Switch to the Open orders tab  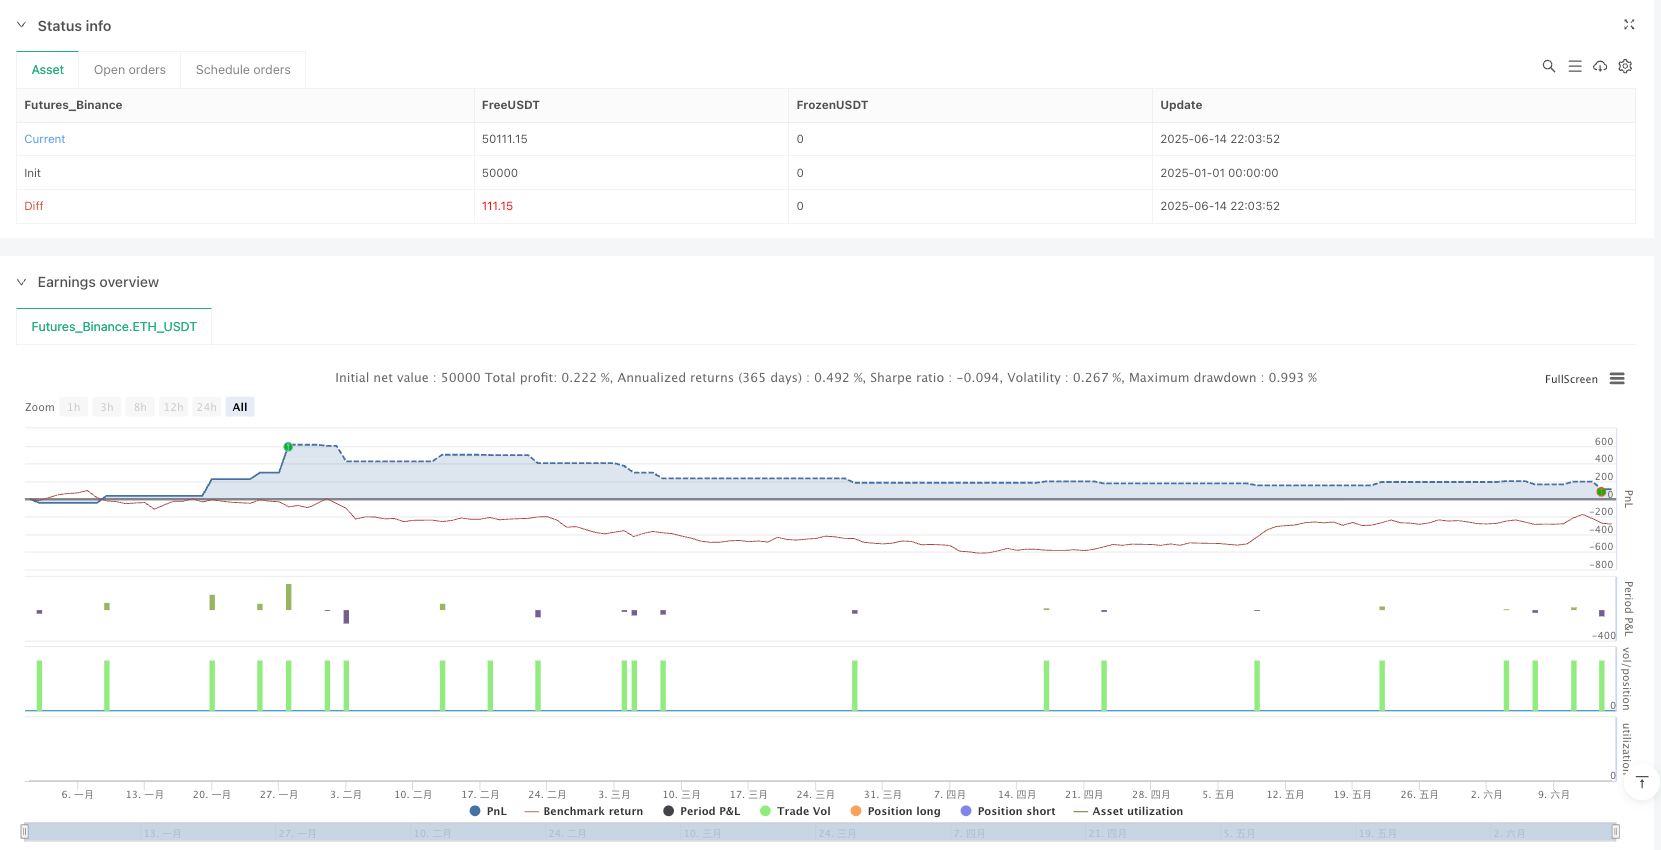coord(130,70)
